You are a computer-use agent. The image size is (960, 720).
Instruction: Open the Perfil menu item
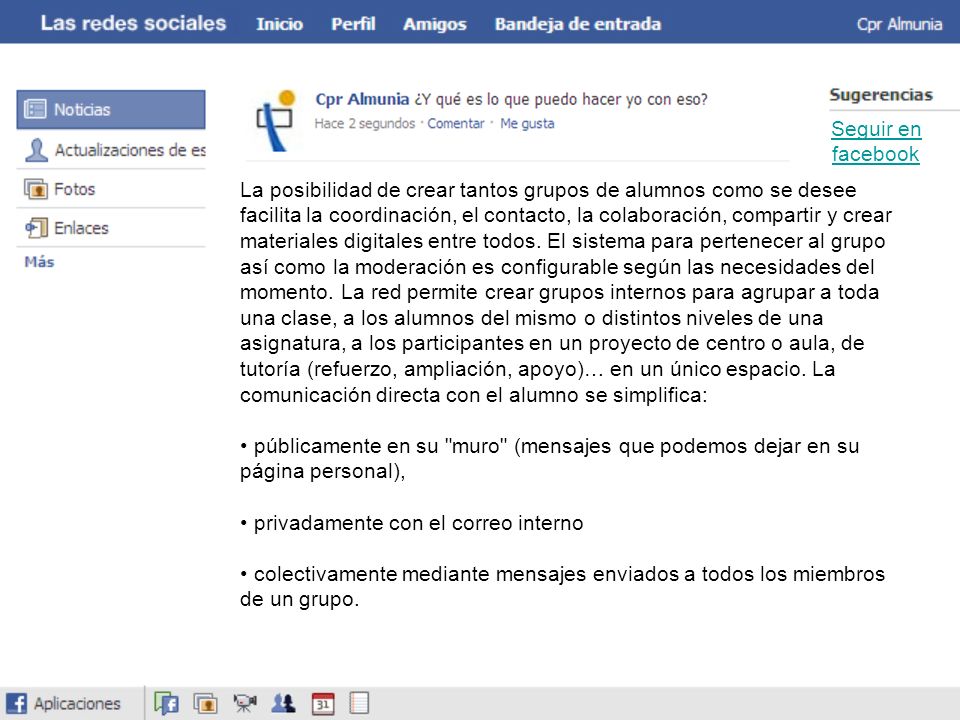pos(353,24)
